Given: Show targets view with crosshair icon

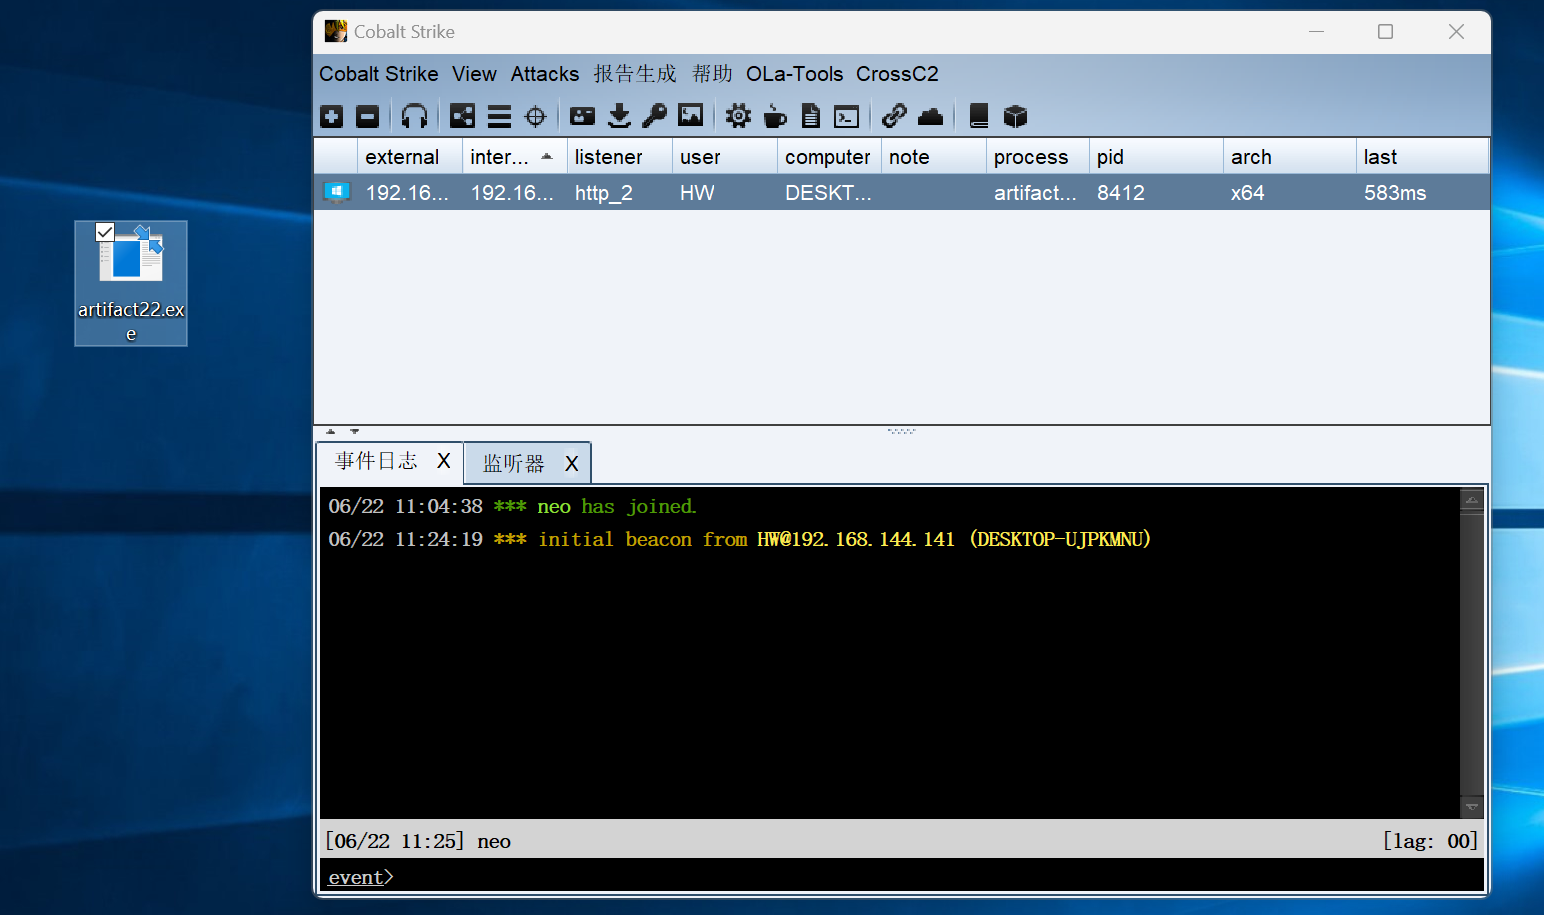Looking at the screenshot, I should (x=536, y=117).
